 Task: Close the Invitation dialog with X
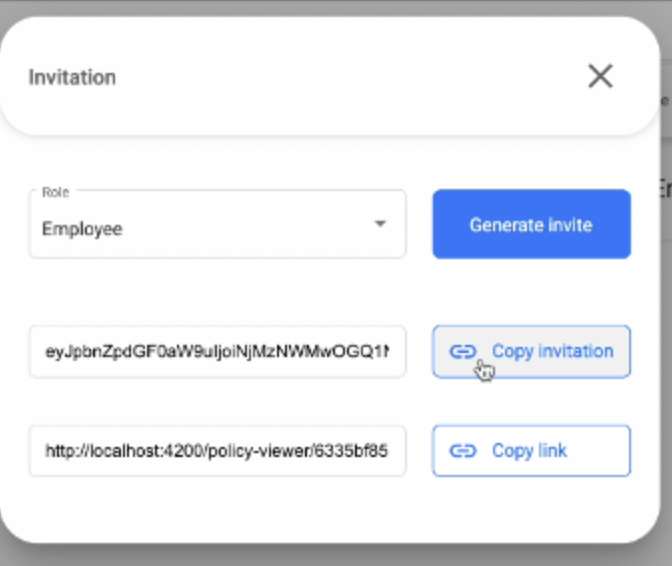tap(600, 76)
